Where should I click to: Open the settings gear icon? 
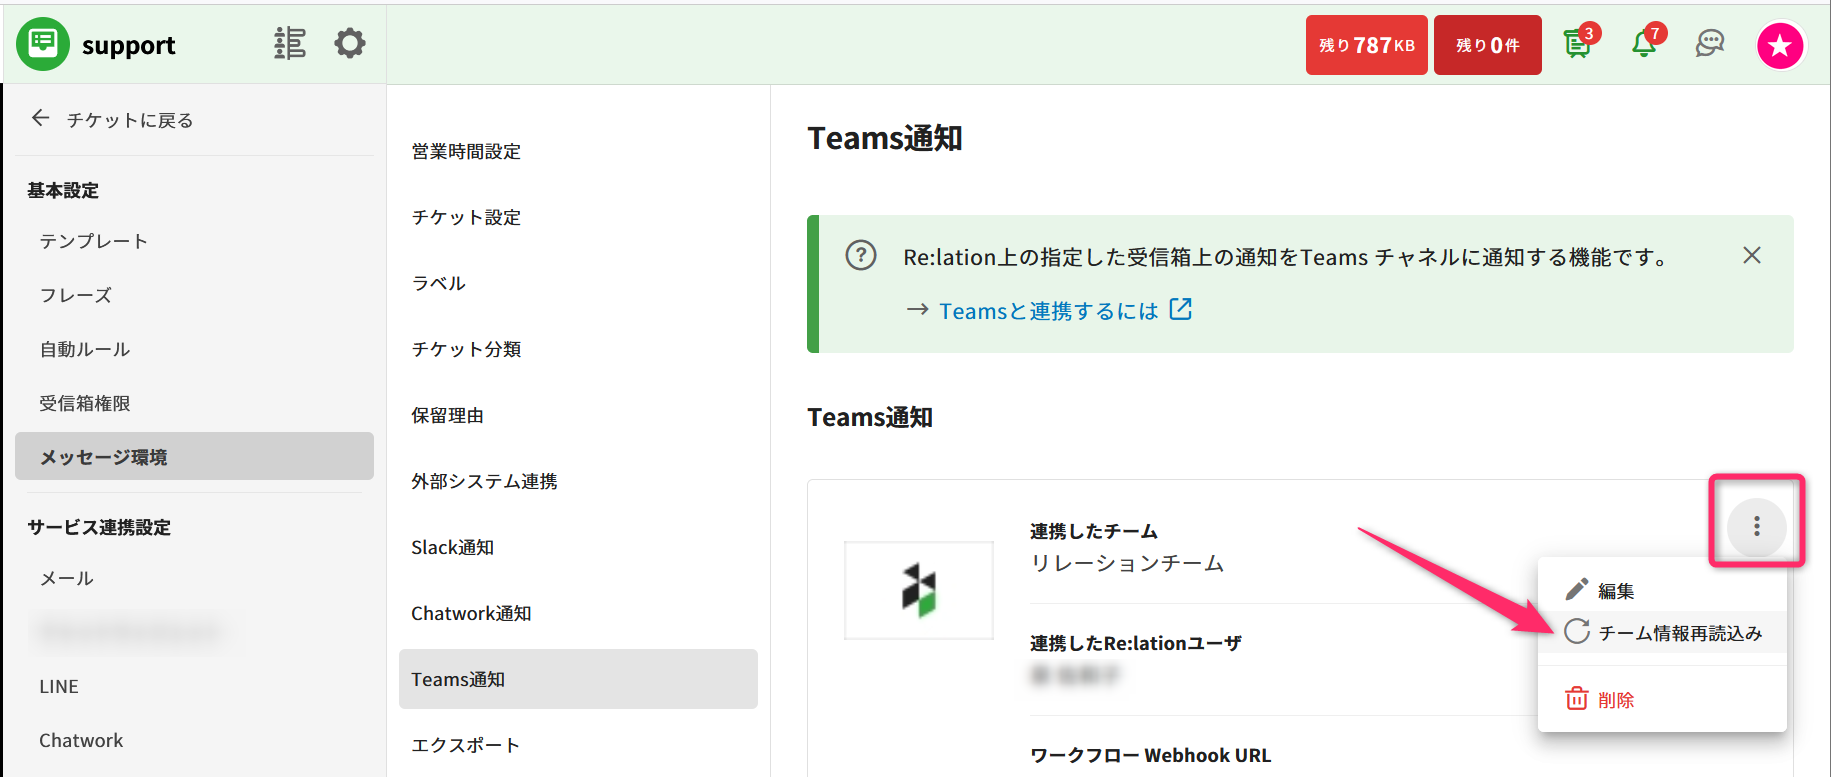[350, 44]
